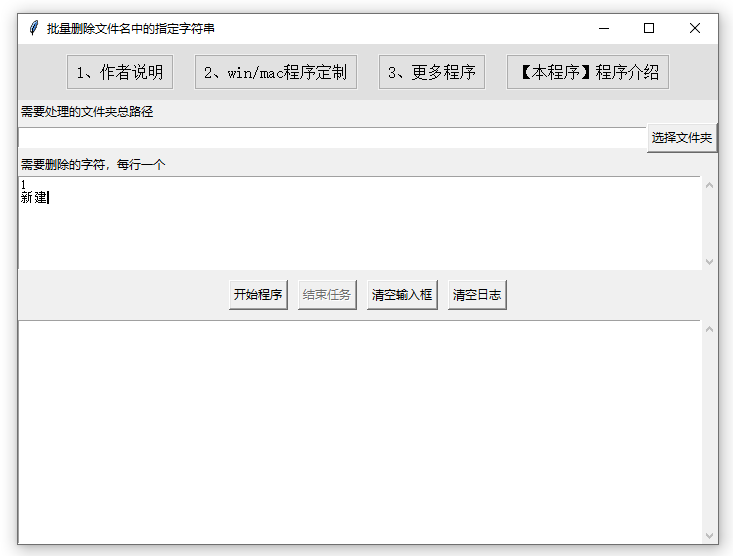Click the disabled 结束任务 button
The width and height of the screenshot is (733, 556).
[x=327, y=295]
